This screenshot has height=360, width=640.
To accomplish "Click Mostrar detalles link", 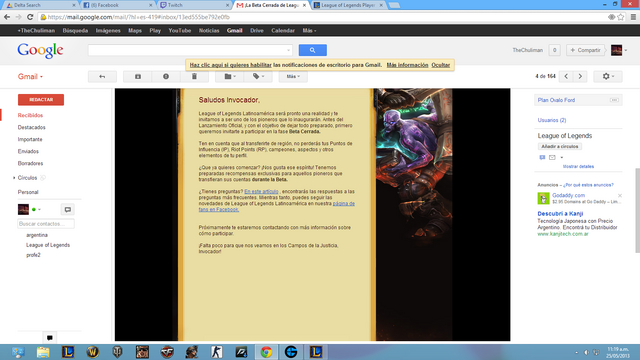I will click(578, 167).
